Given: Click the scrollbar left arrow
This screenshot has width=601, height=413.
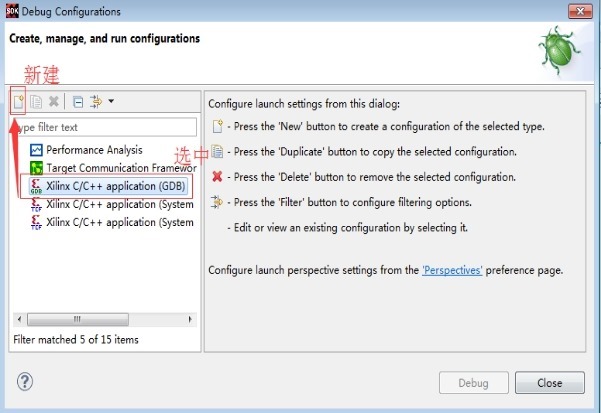Looking at the screenshot, I should click(19, 319).
